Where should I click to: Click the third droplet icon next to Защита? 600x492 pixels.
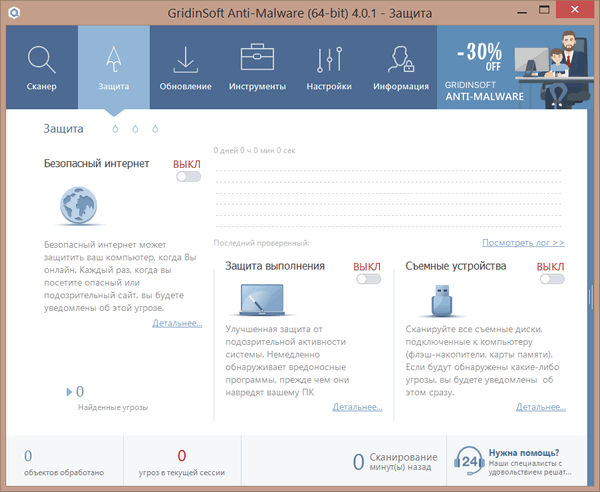155,129
